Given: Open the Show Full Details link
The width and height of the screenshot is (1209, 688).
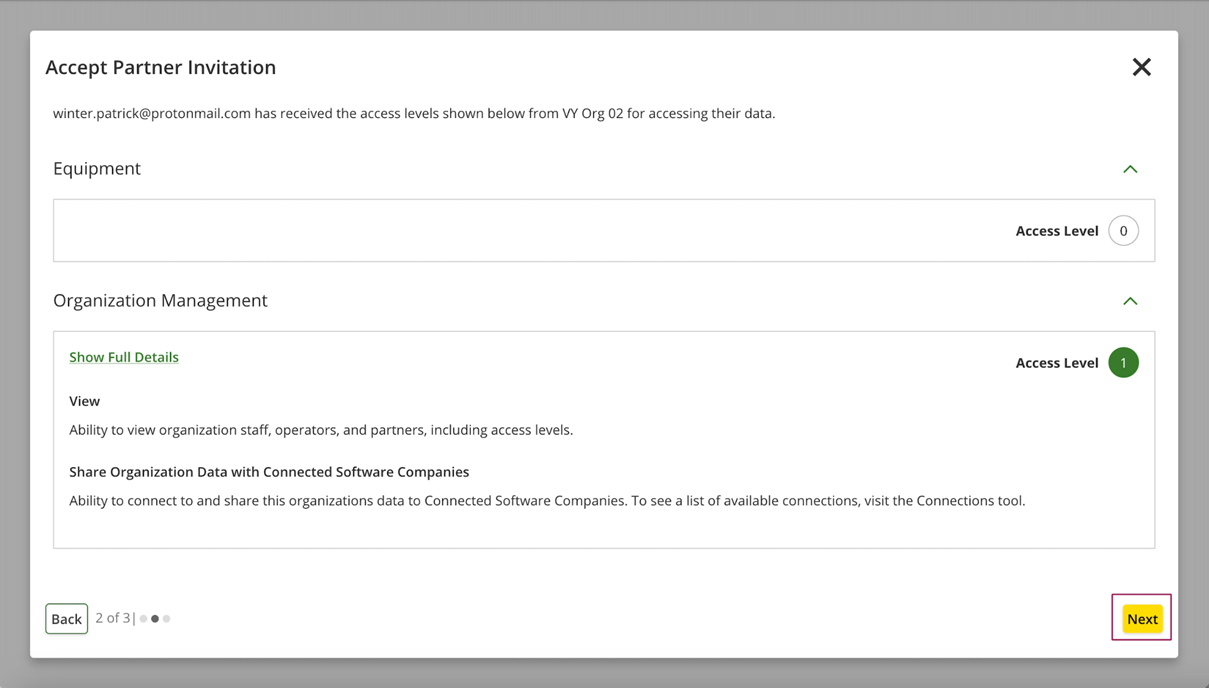Looking at the screenshot, I should tap(124, 357).
